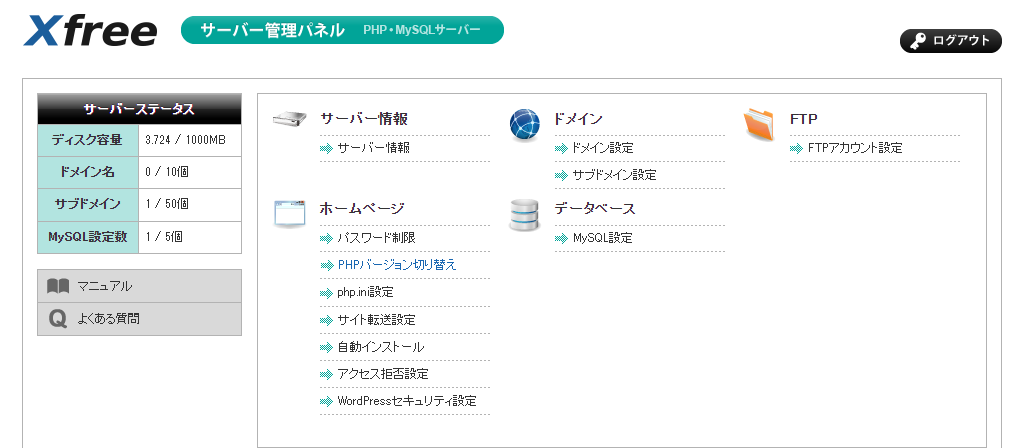Go to サブドメイン設定

[614, 175]
